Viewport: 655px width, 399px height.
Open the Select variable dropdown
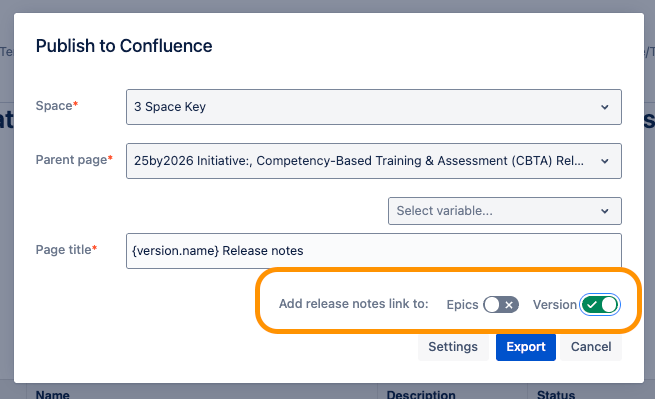[x=505, y=211]
